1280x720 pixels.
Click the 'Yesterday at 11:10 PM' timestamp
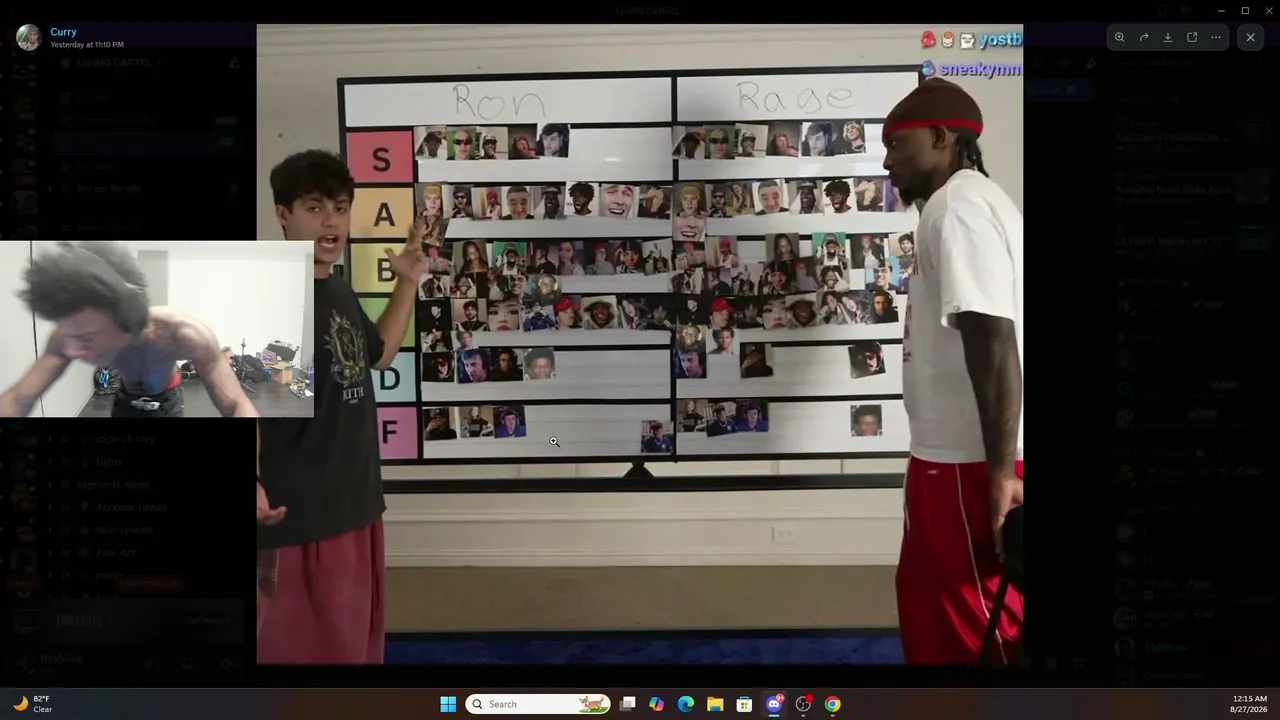(x=87, y=45)
